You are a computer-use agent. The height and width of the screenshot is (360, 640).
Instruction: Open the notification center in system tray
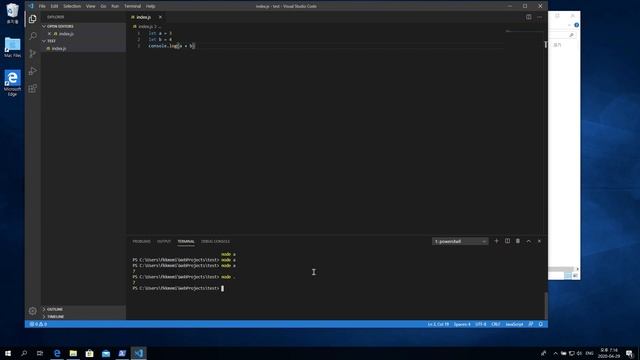coord(629,353)
